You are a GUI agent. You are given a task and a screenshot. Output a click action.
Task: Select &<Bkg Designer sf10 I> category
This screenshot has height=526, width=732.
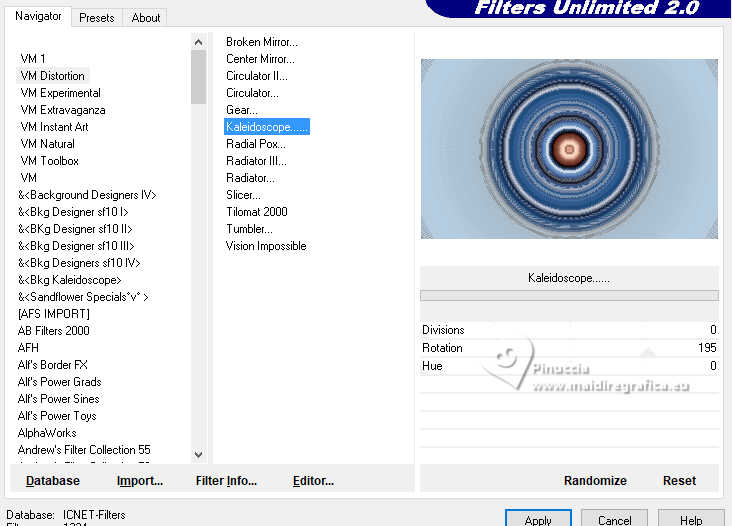coord(73,212)
